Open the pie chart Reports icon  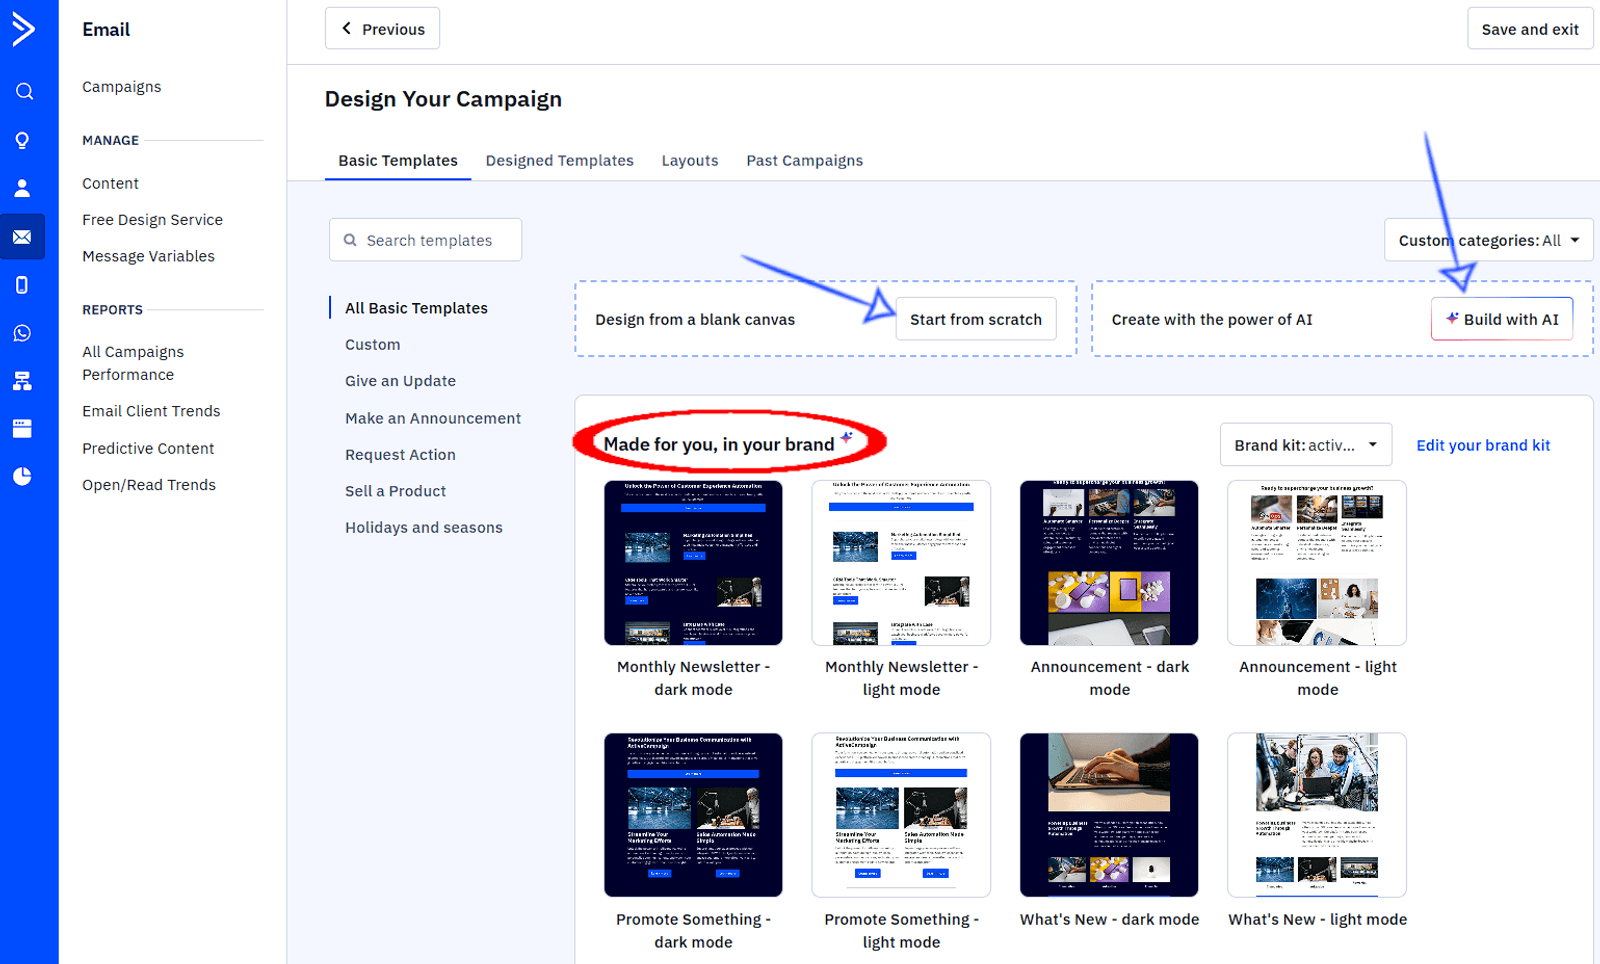(23, 476)
